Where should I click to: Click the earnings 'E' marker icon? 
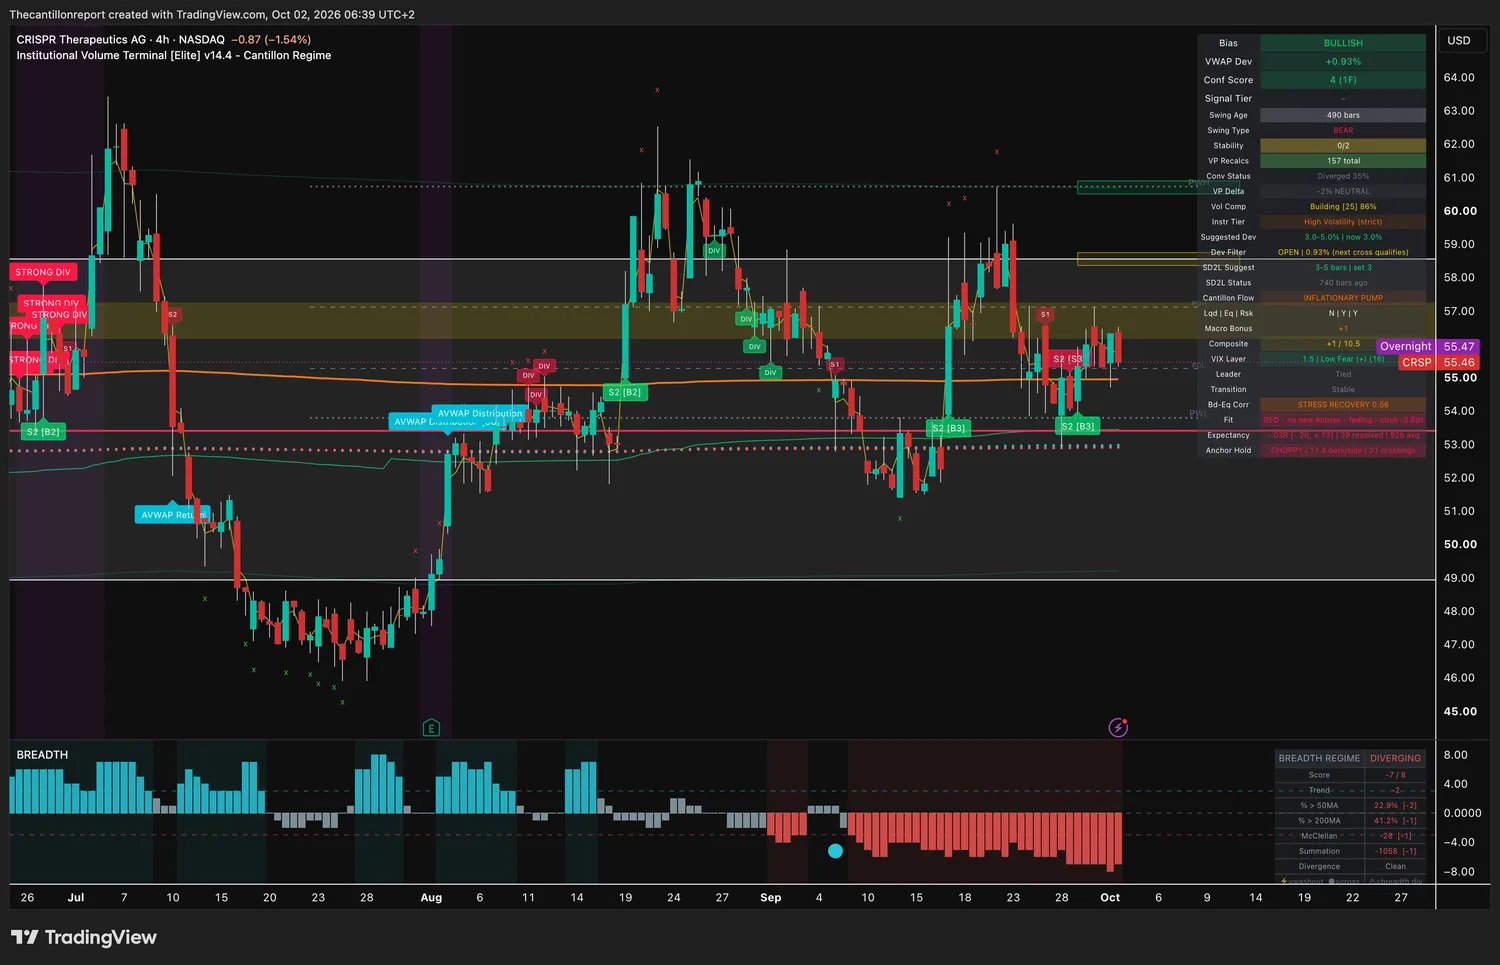coord(431,728)
